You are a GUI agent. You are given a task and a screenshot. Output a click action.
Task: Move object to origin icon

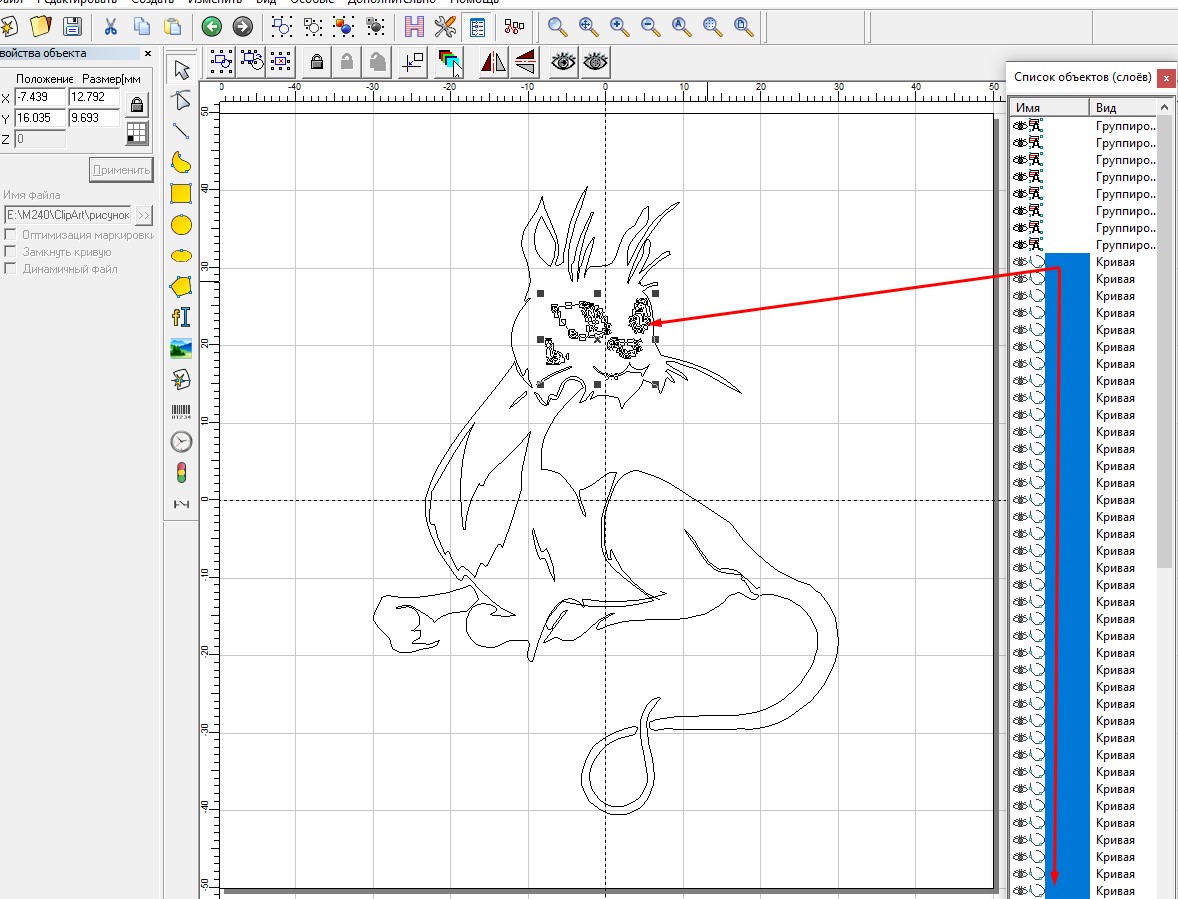pyautogui.click(x=412, y=62)
